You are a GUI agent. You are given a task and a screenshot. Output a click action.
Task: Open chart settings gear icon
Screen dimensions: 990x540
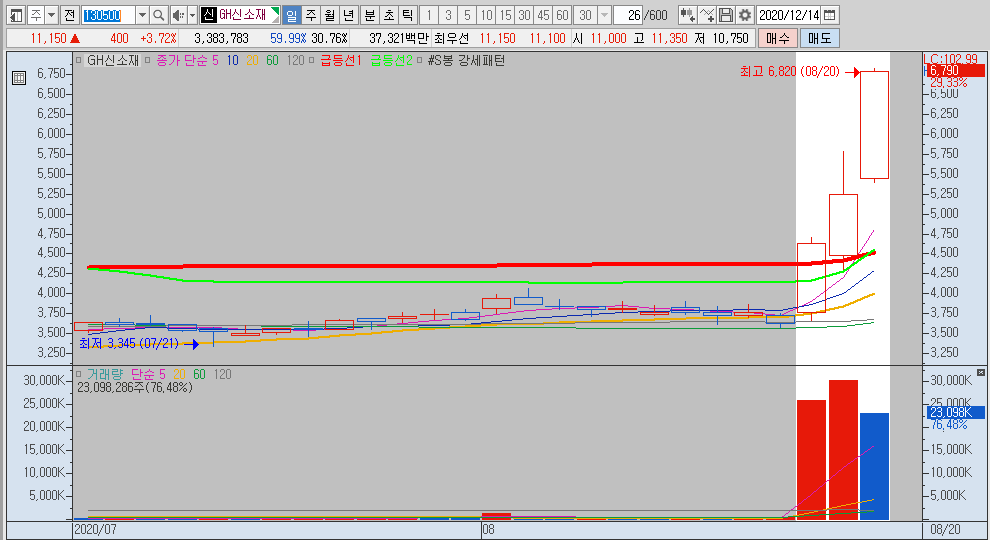click(745, 15)
